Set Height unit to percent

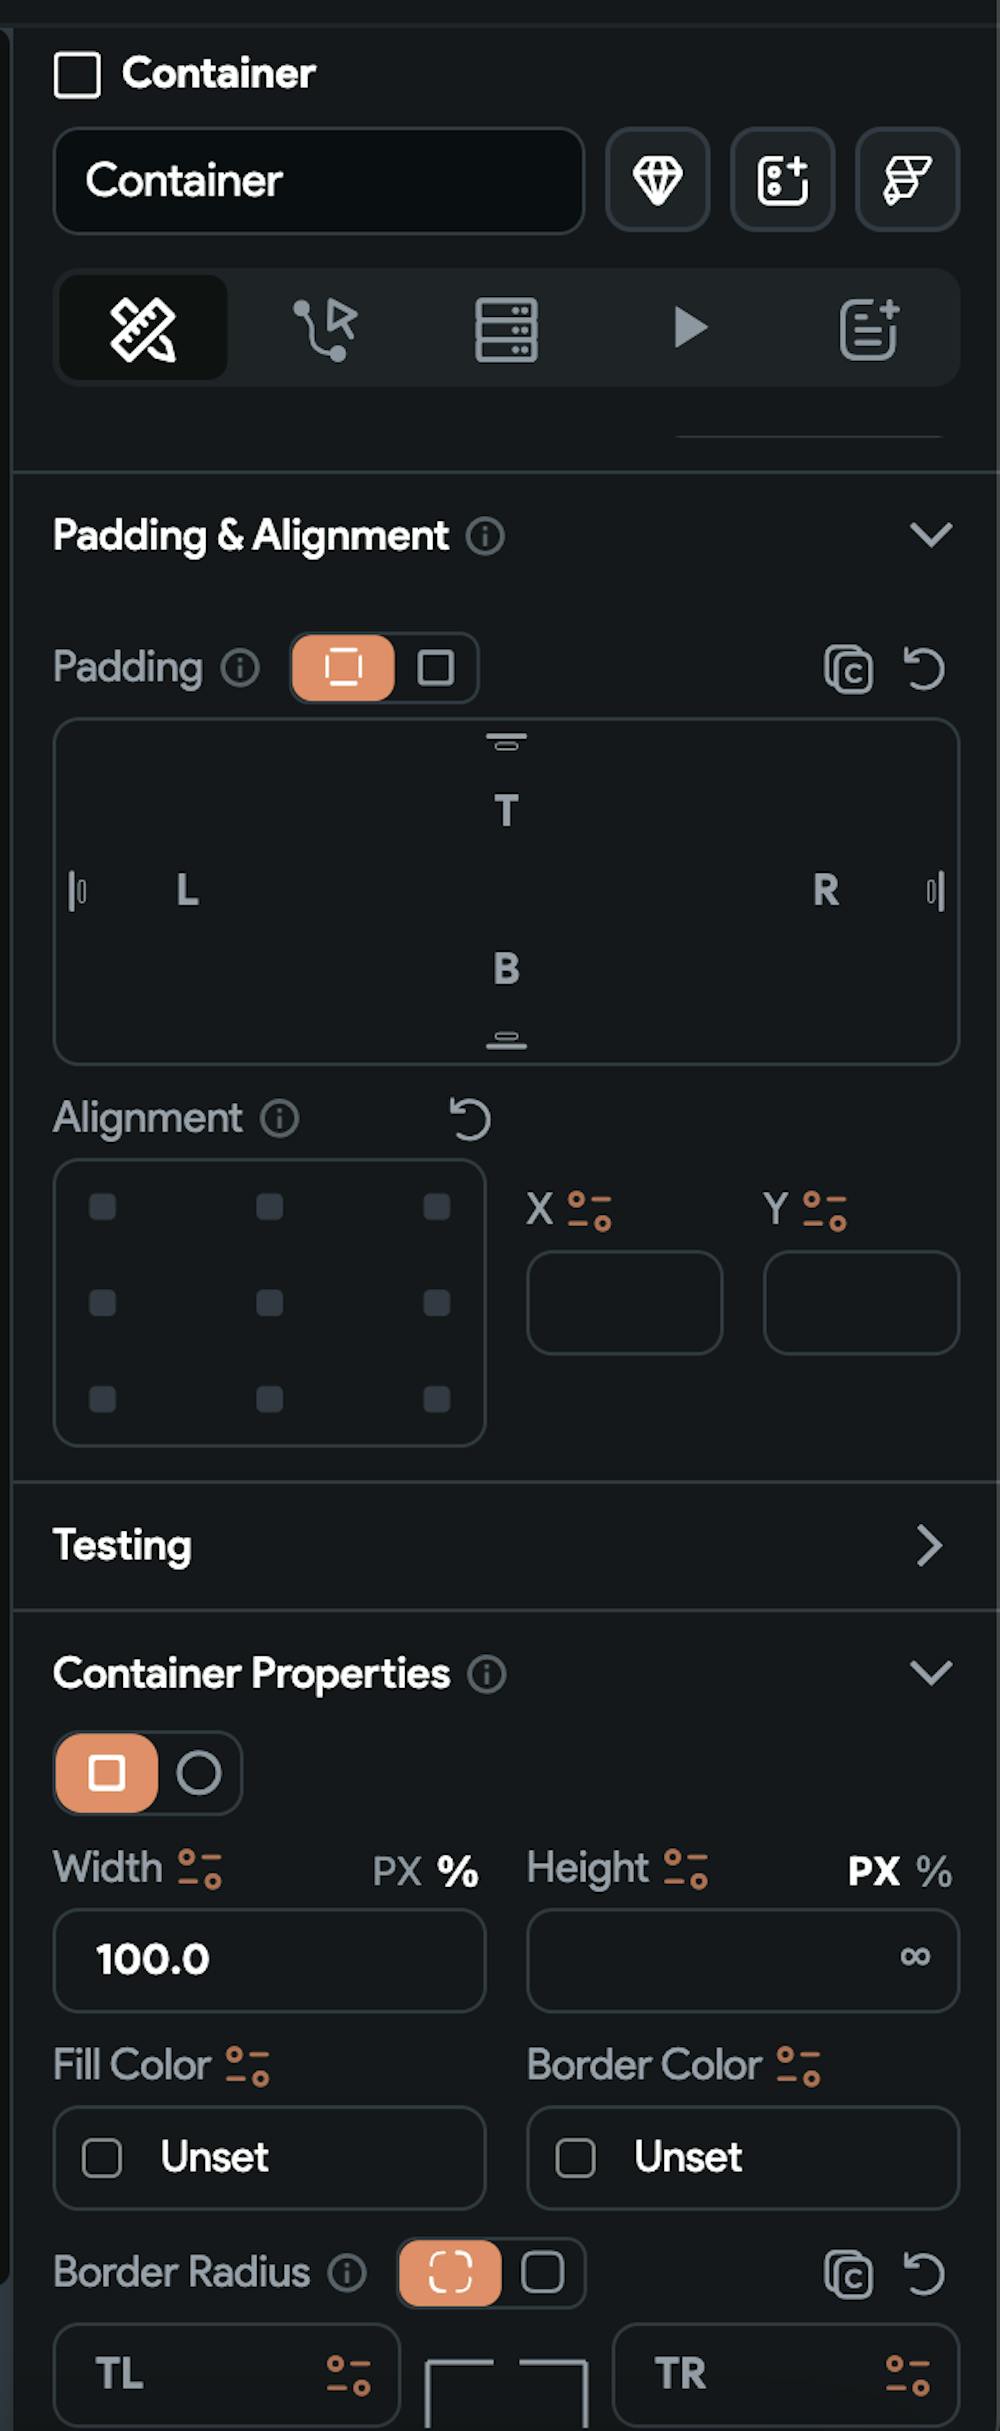pos(934,1871)
